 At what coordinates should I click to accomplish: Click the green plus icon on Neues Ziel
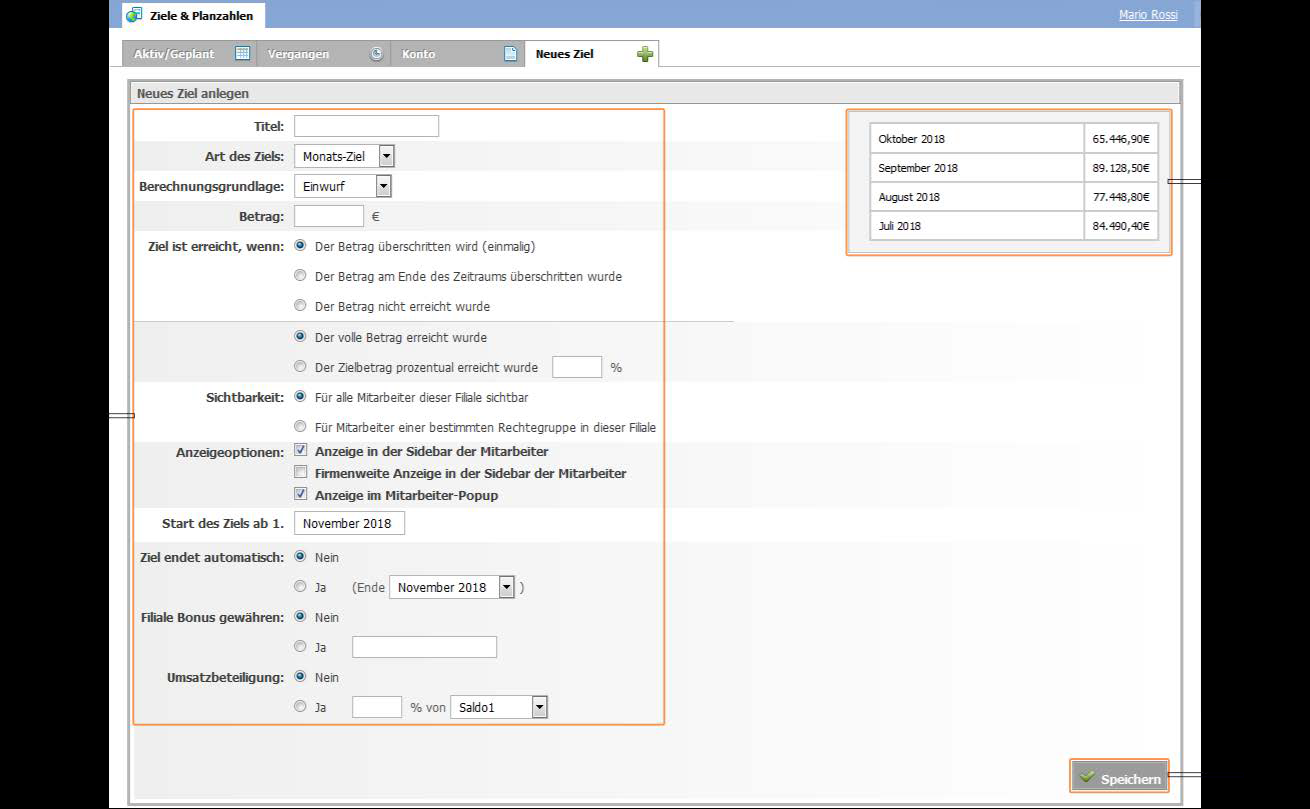point(645,54)
